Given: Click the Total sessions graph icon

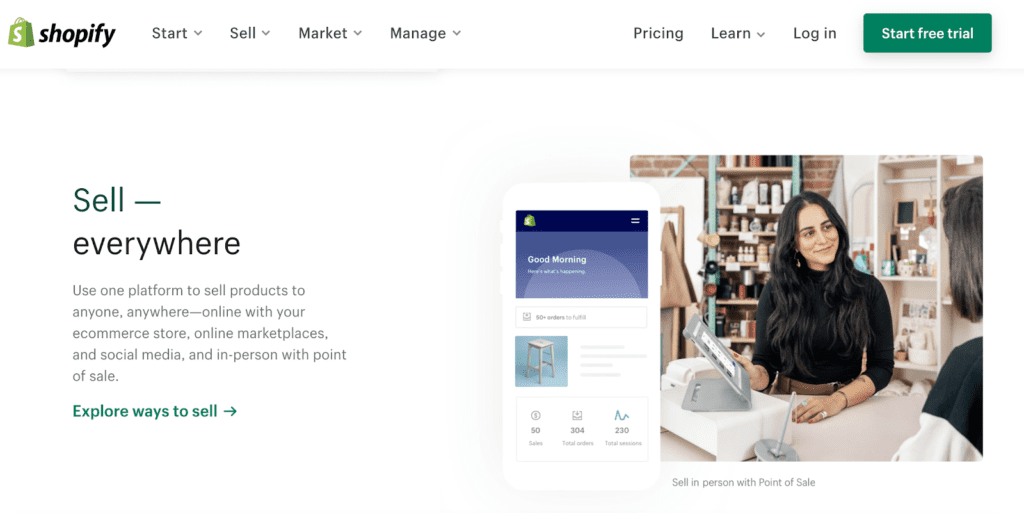Looking at the screenshot, I should point(622,415).
